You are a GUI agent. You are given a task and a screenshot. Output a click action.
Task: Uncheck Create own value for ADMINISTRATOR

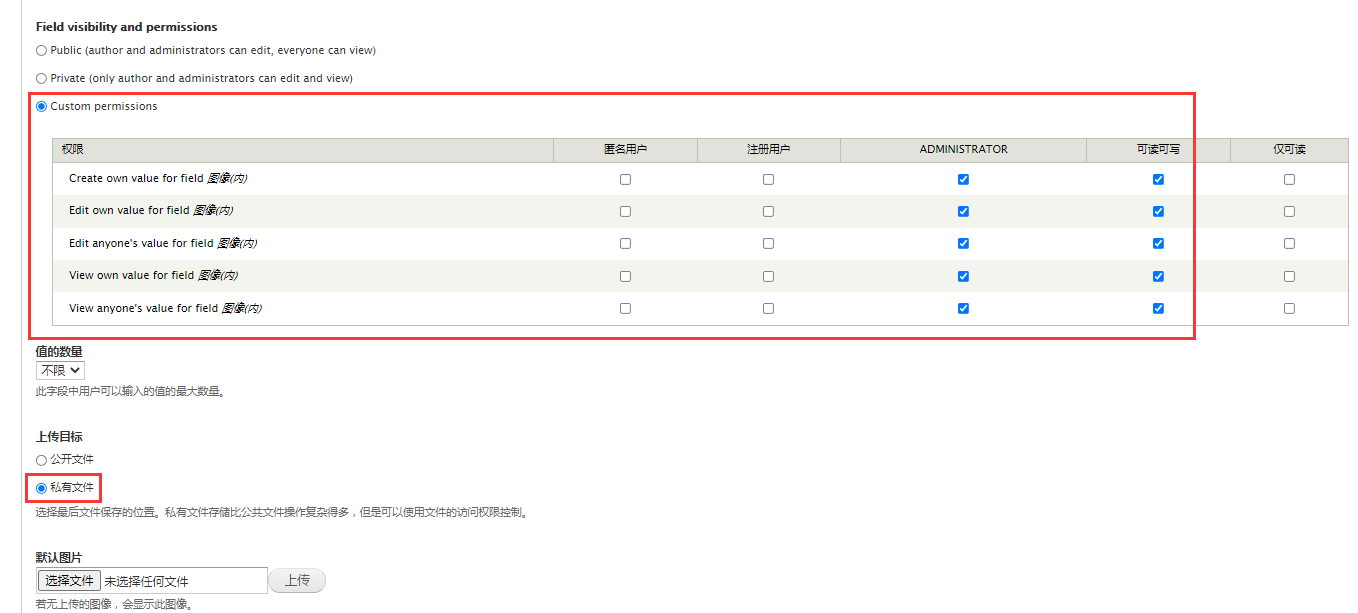point(963,179)
